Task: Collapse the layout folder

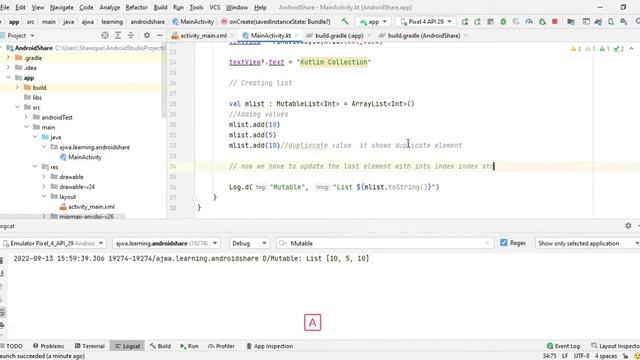Action: coord(44,197)
